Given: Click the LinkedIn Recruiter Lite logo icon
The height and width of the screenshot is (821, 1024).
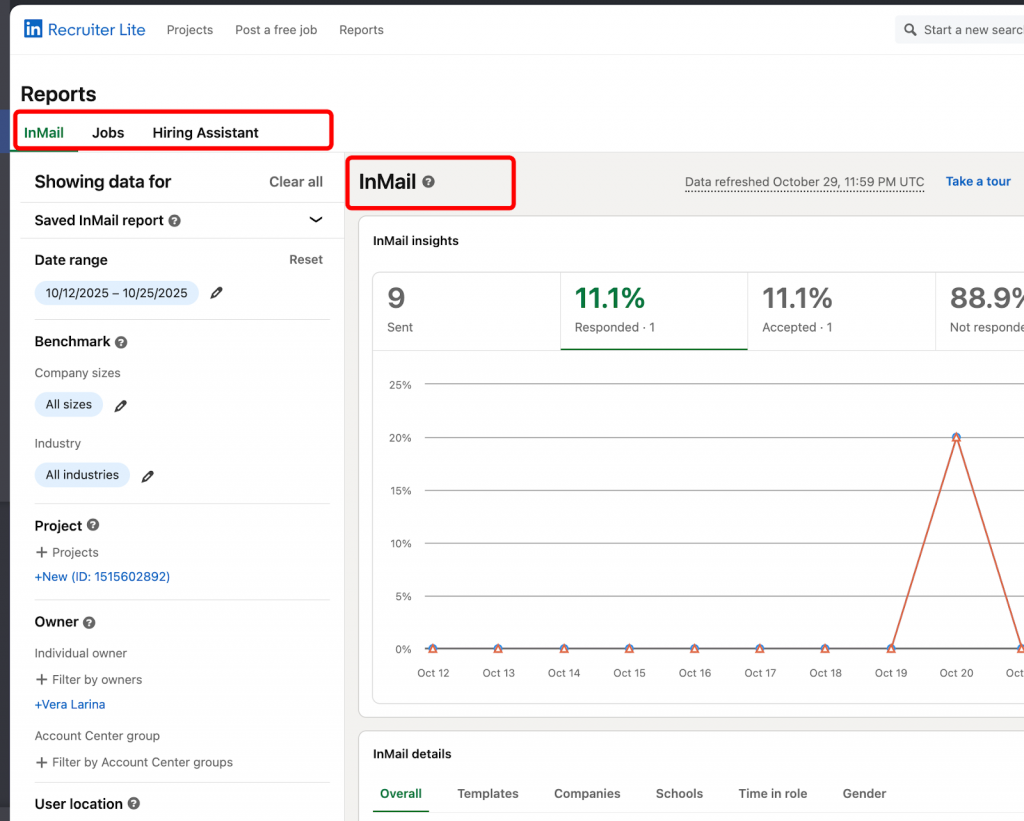Looking at the screenshot, I should [x=33, y=29].
